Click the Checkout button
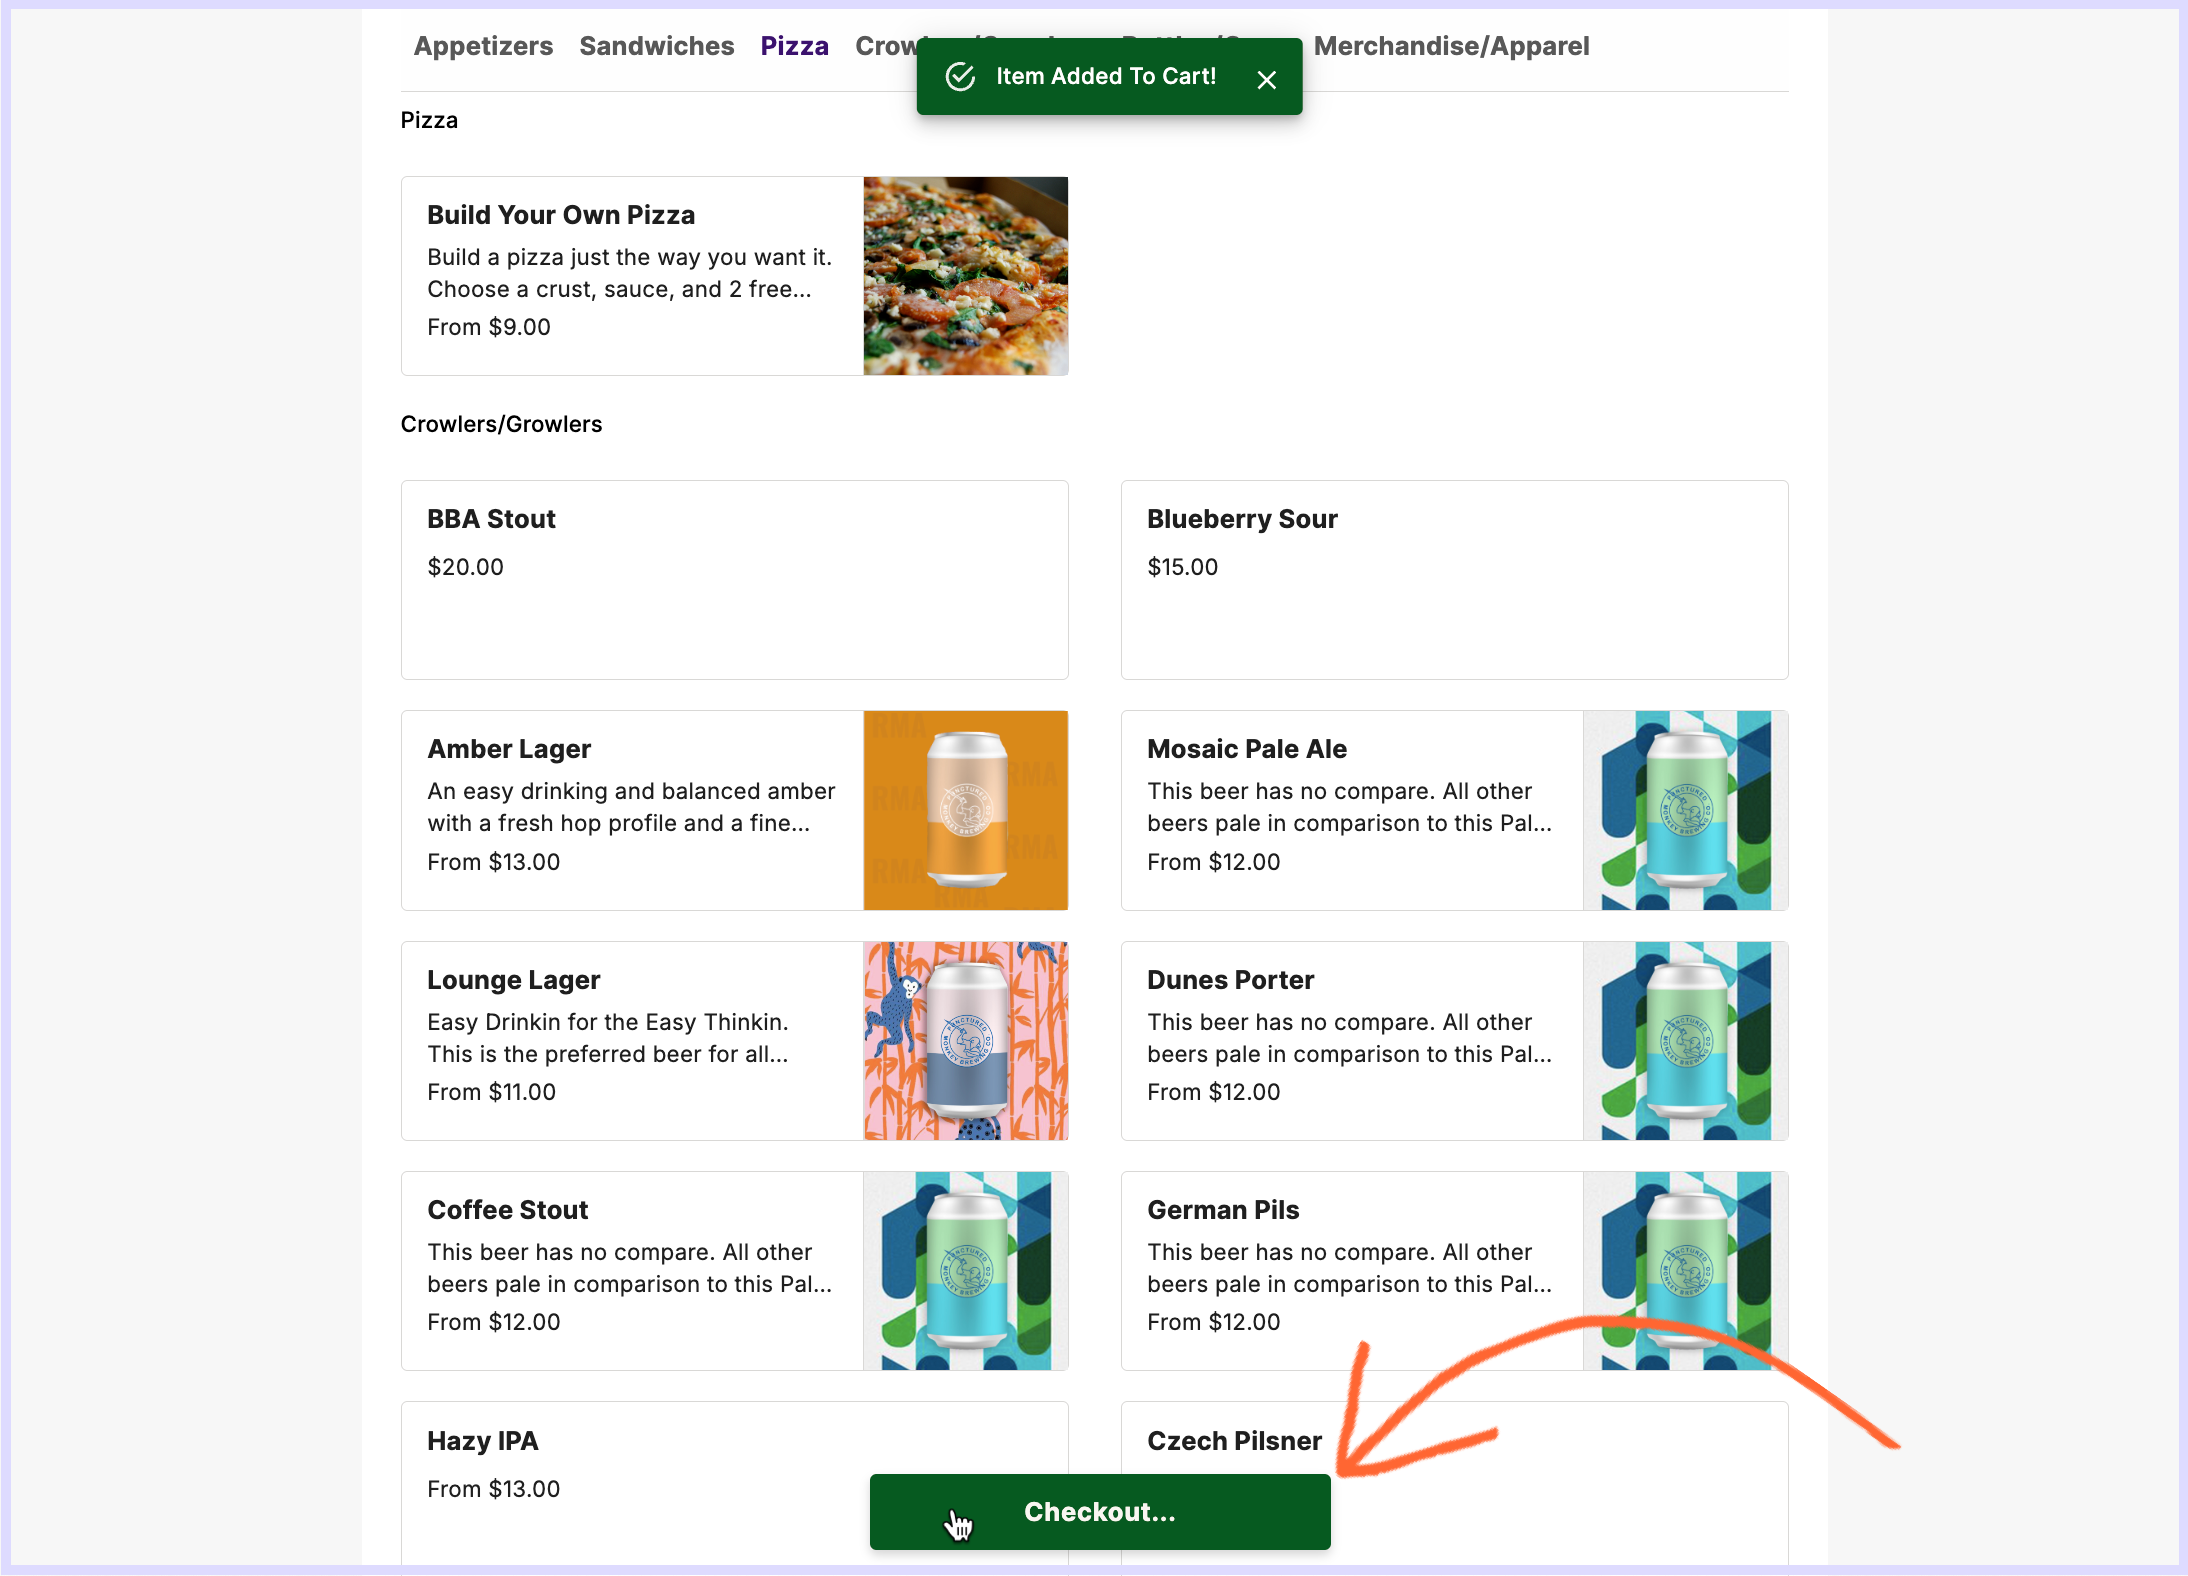2188x1576 pixels. coord(1099,1511)
